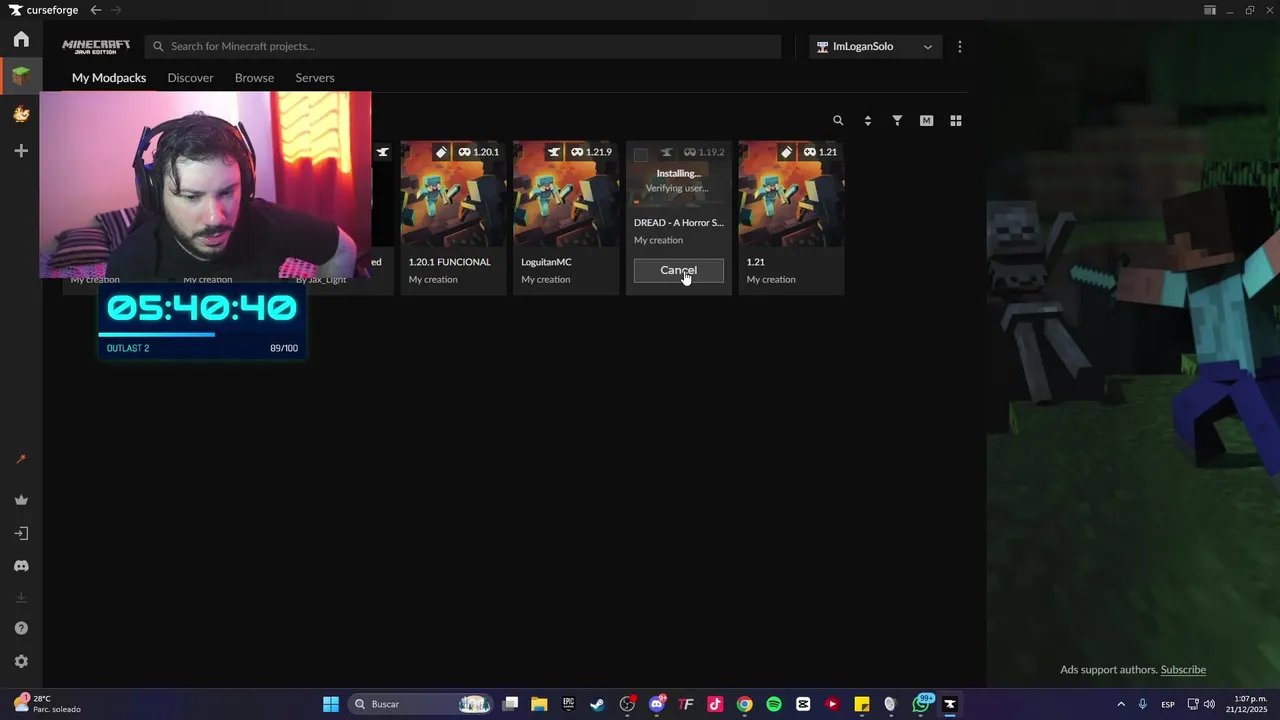
Task: Click the Subscribe link near ads notice
Action: pyautogui.click(x=1183, y=670)
